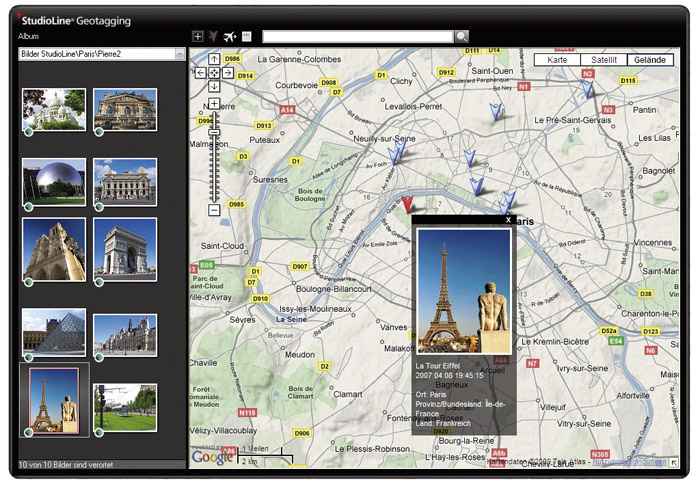The height and width of the screenshot is (484, 700).
Task: Click globe icon on Eiffel Tower thumbnail
Action: [x=29, y=432]
